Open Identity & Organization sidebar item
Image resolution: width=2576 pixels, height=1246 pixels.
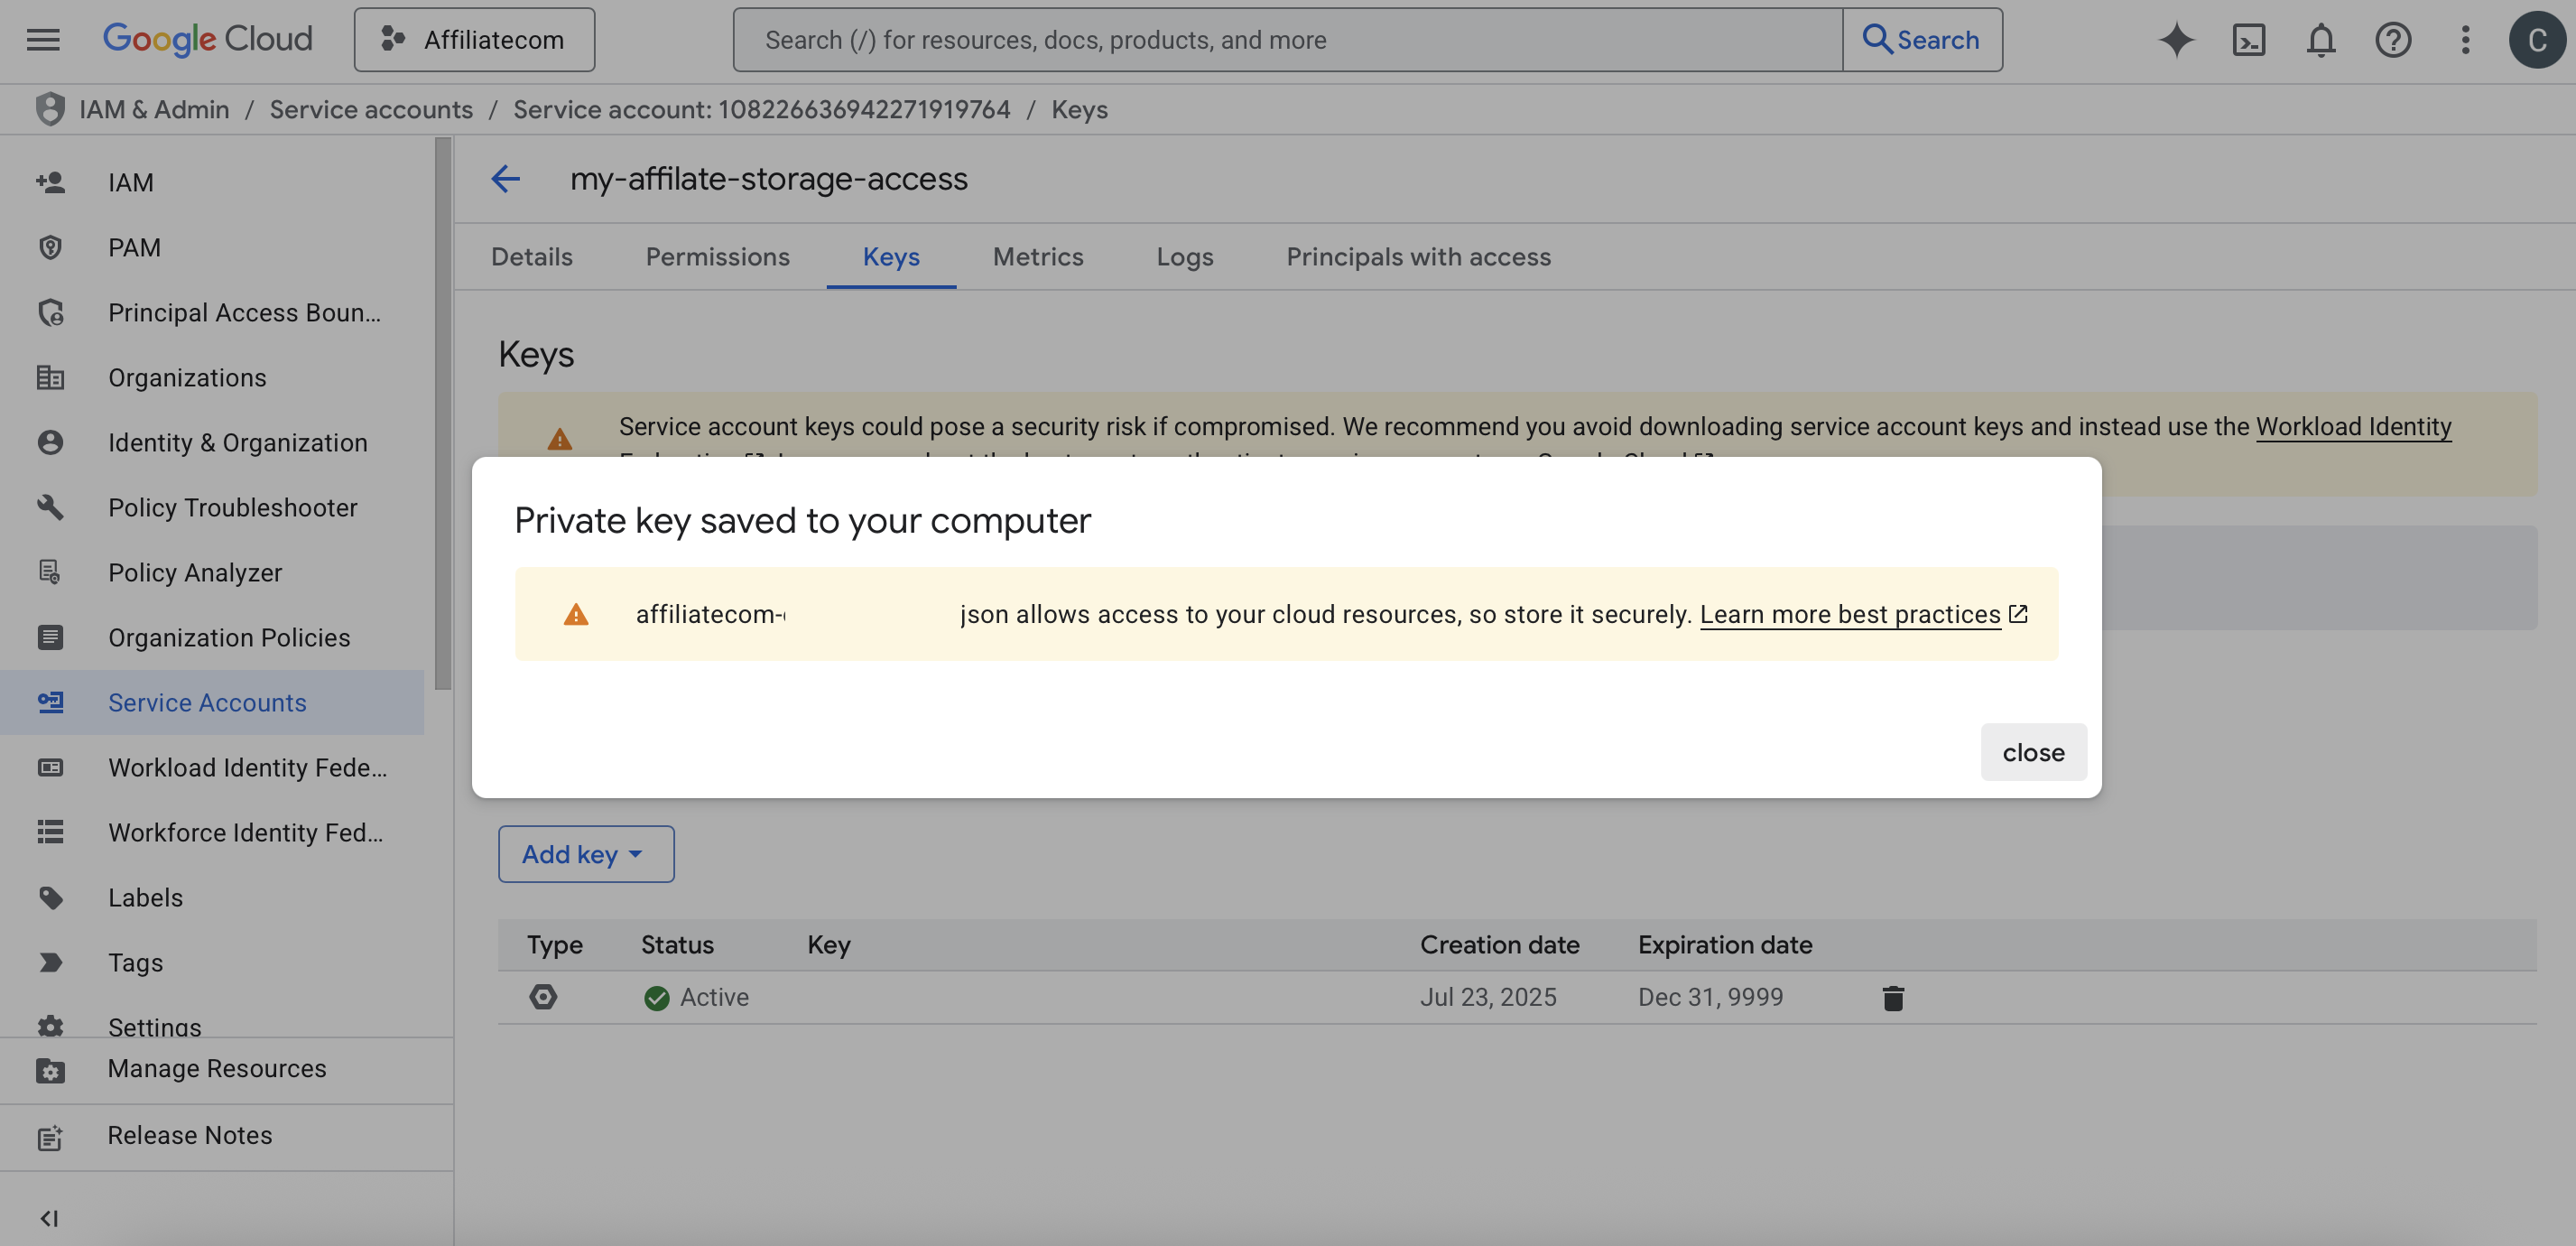click(212, 443)
